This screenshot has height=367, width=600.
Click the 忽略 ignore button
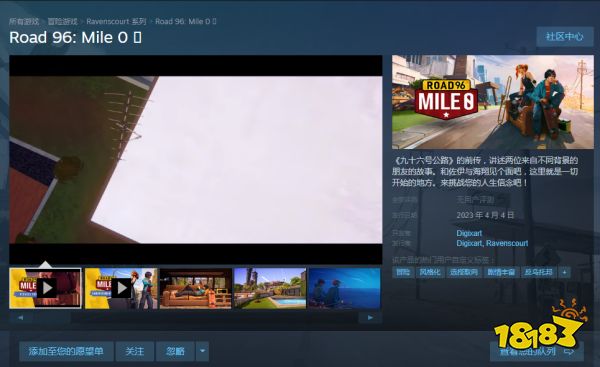175,351
